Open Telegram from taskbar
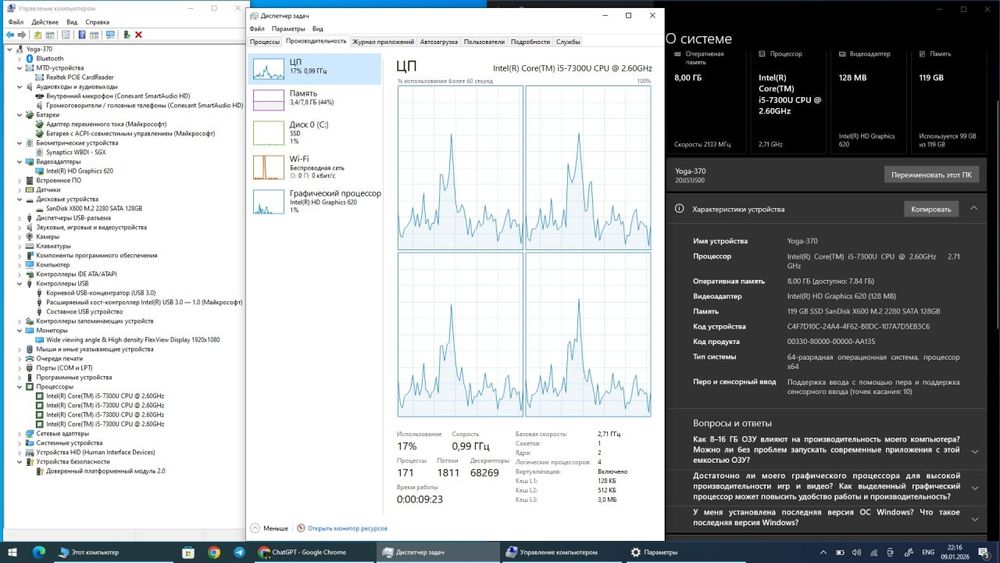This screenshot has height=563, width=1000. pos(239,552)
